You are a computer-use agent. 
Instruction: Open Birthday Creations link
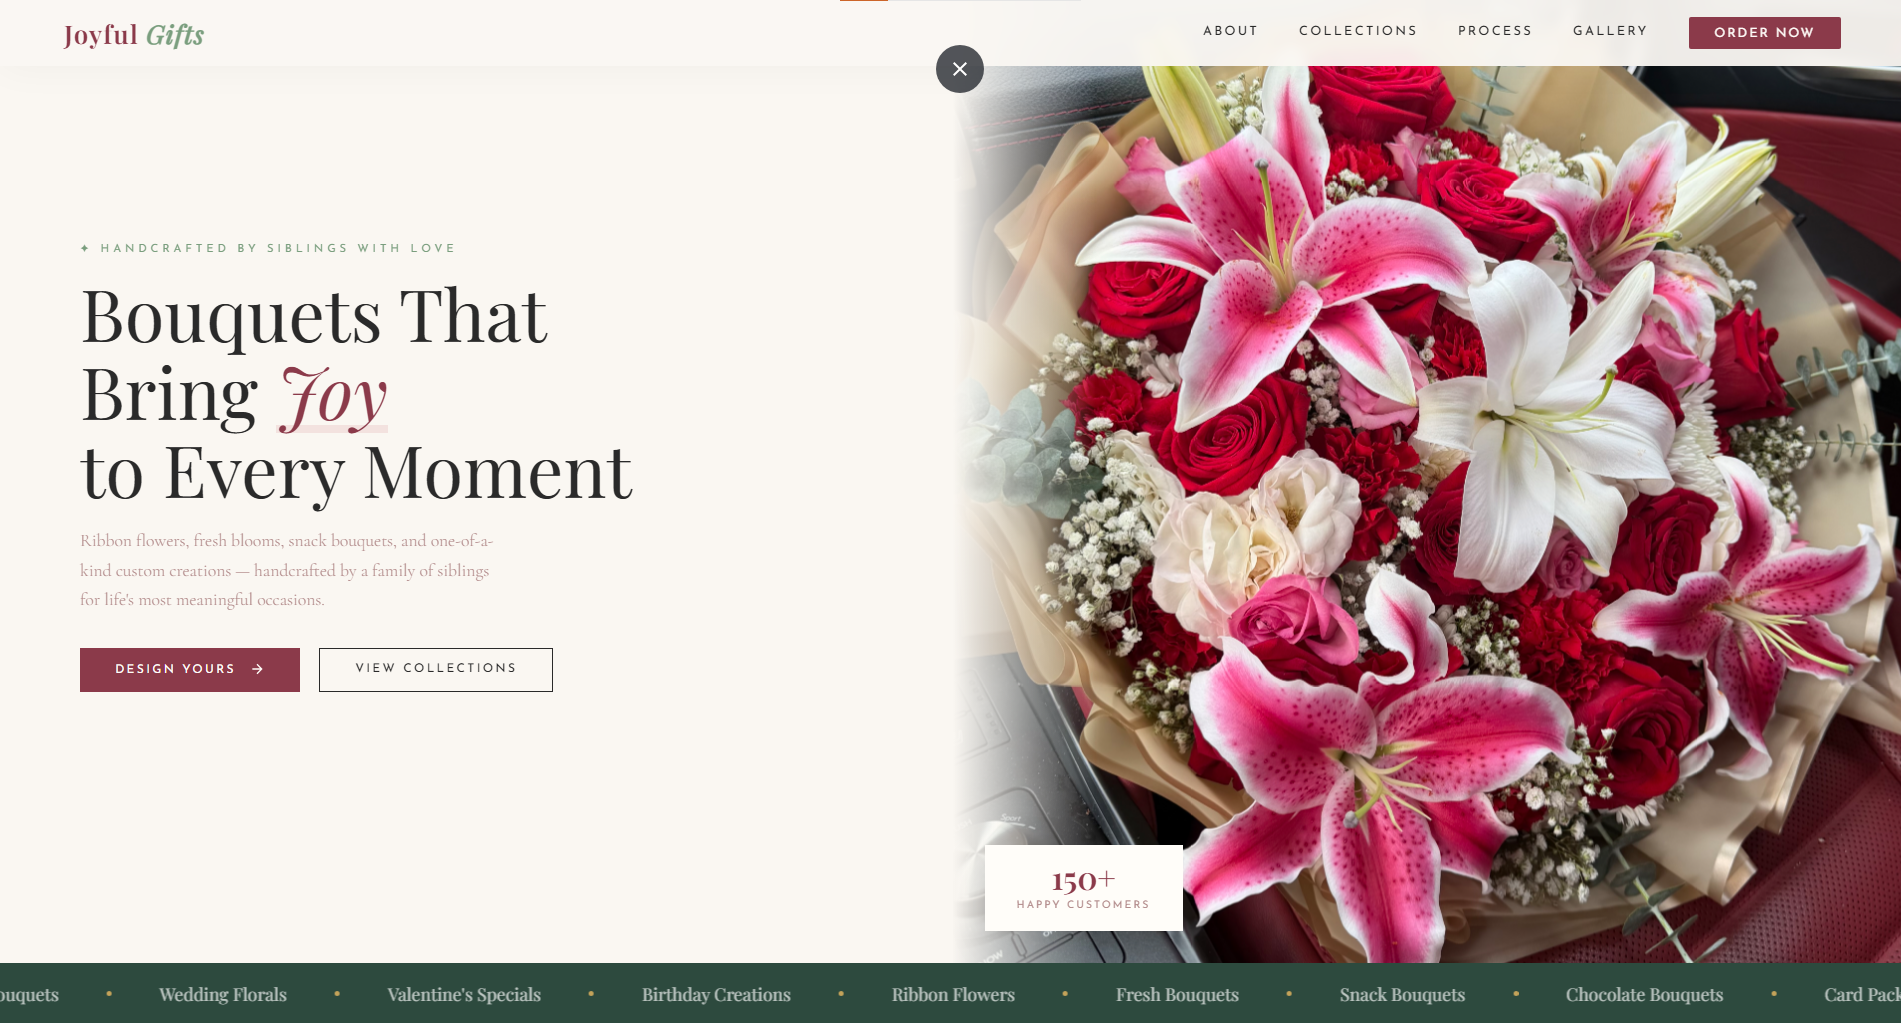(x=716, y=994)
